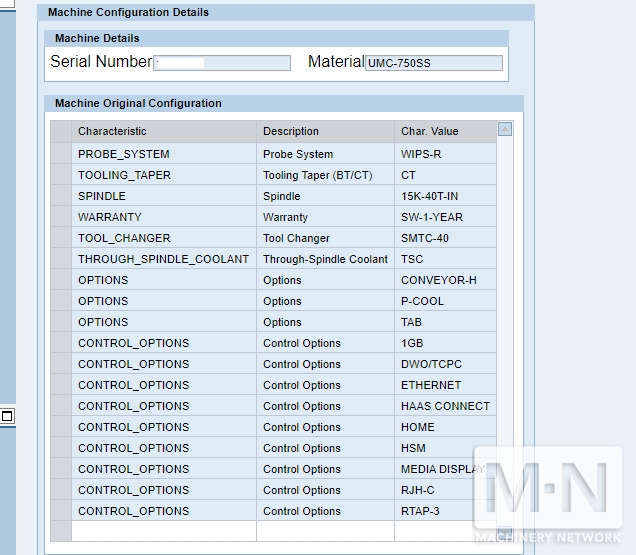The width and height of the screenshot is (636, 555).
Task: Click the CT value cell
Action: click(445, 175)
